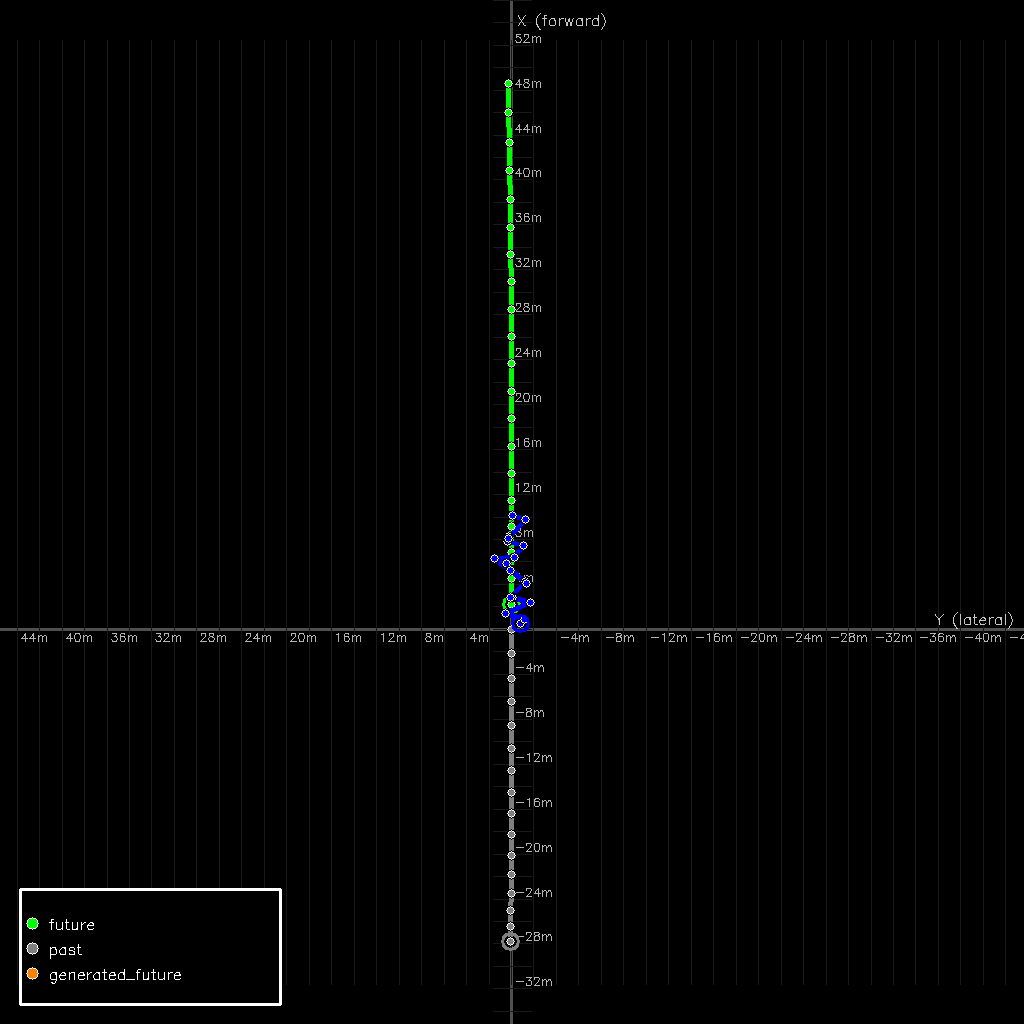Viewport: 1024px width, 1024px height.
Task: Click "44m" on the Y (lateral) axis
Action: coord(34,638)
